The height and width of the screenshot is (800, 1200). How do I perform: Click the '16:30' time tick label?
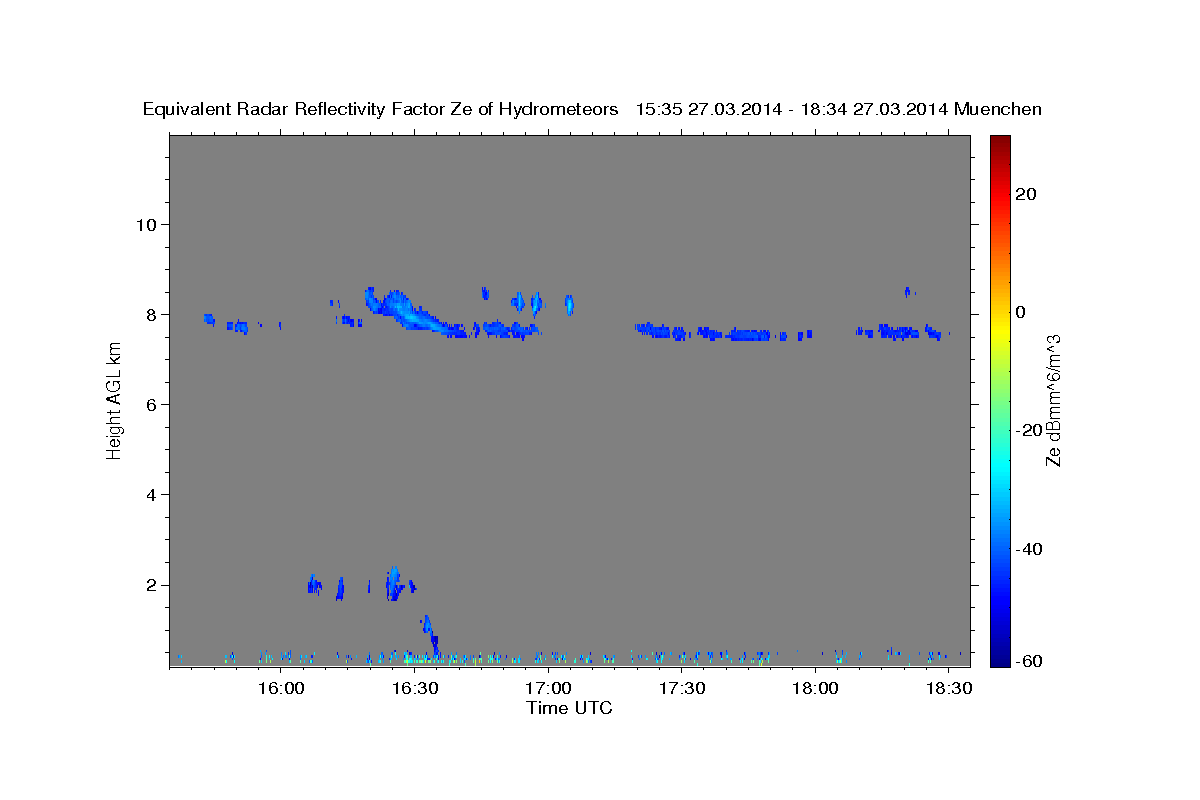pos(414,689)
